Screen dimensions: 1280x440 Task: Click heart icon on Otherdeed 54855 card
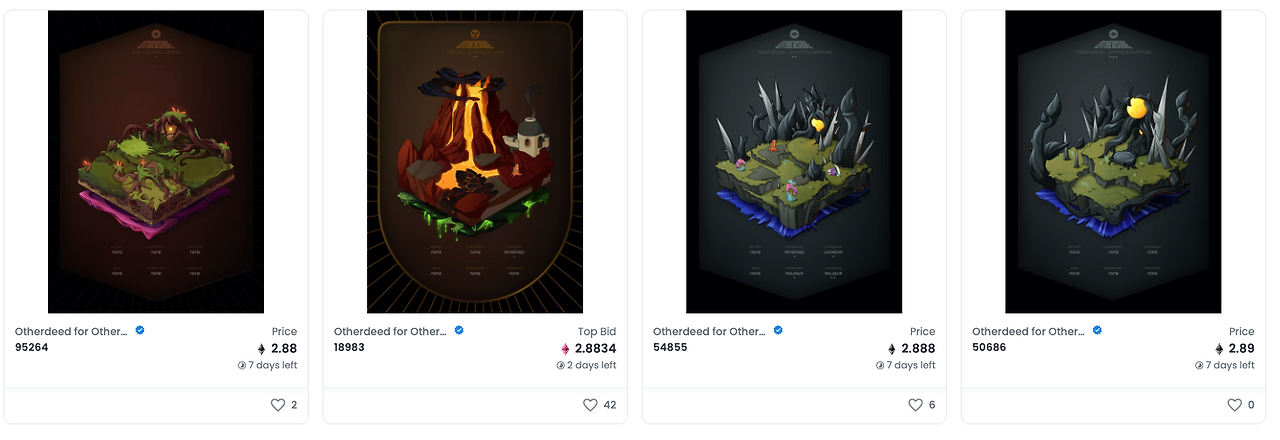point(915,405)
